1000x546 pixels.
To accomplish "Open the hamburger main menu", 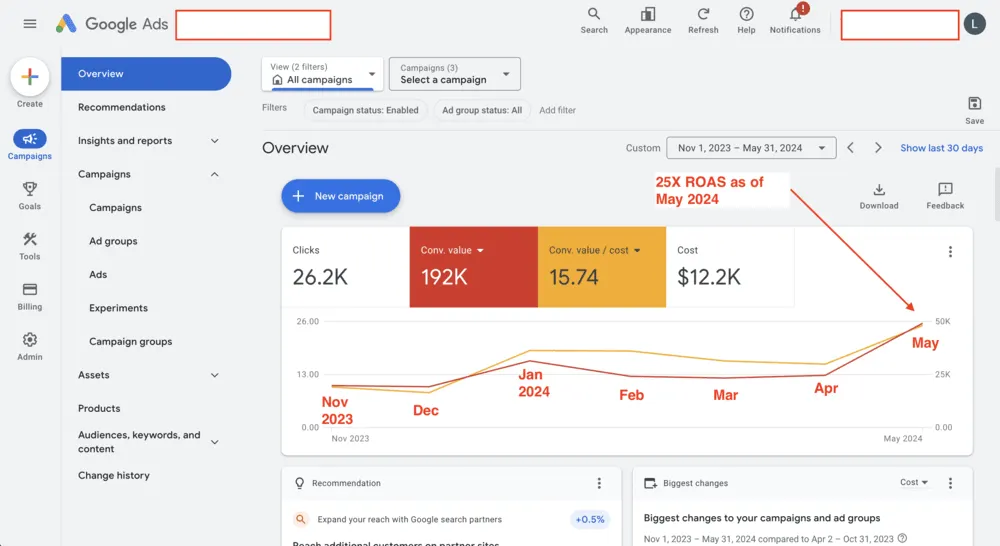I will [x=29, y=24].
